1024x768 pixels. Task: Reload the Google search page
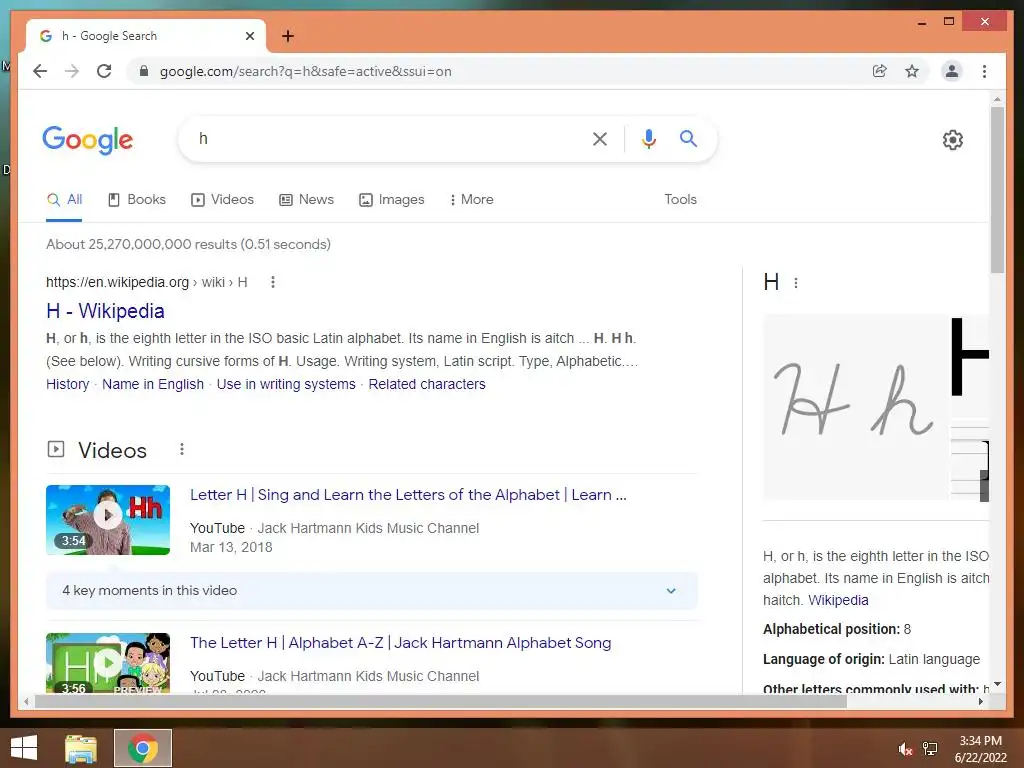pyautogui.click(x=104, y=71)
